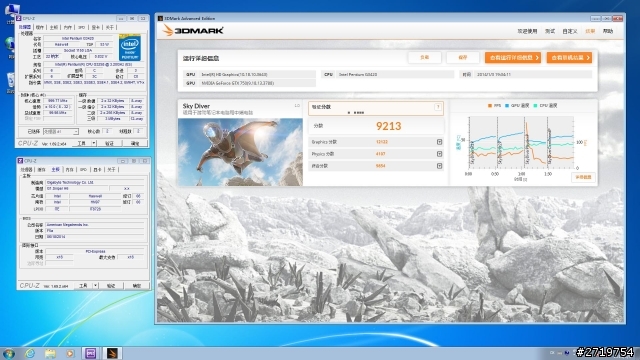
Task: Switch to CPU-Z purple taskbar icon
Action: pos(91,353)
